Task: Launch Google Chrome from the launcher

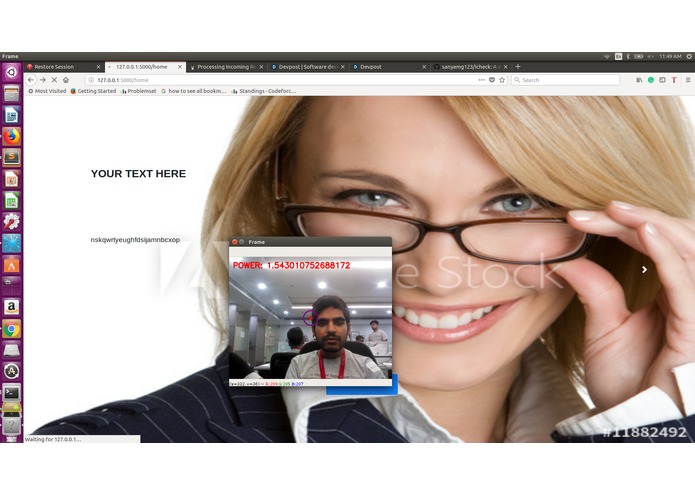Action: pyautogui.click(x=12, y=329)
